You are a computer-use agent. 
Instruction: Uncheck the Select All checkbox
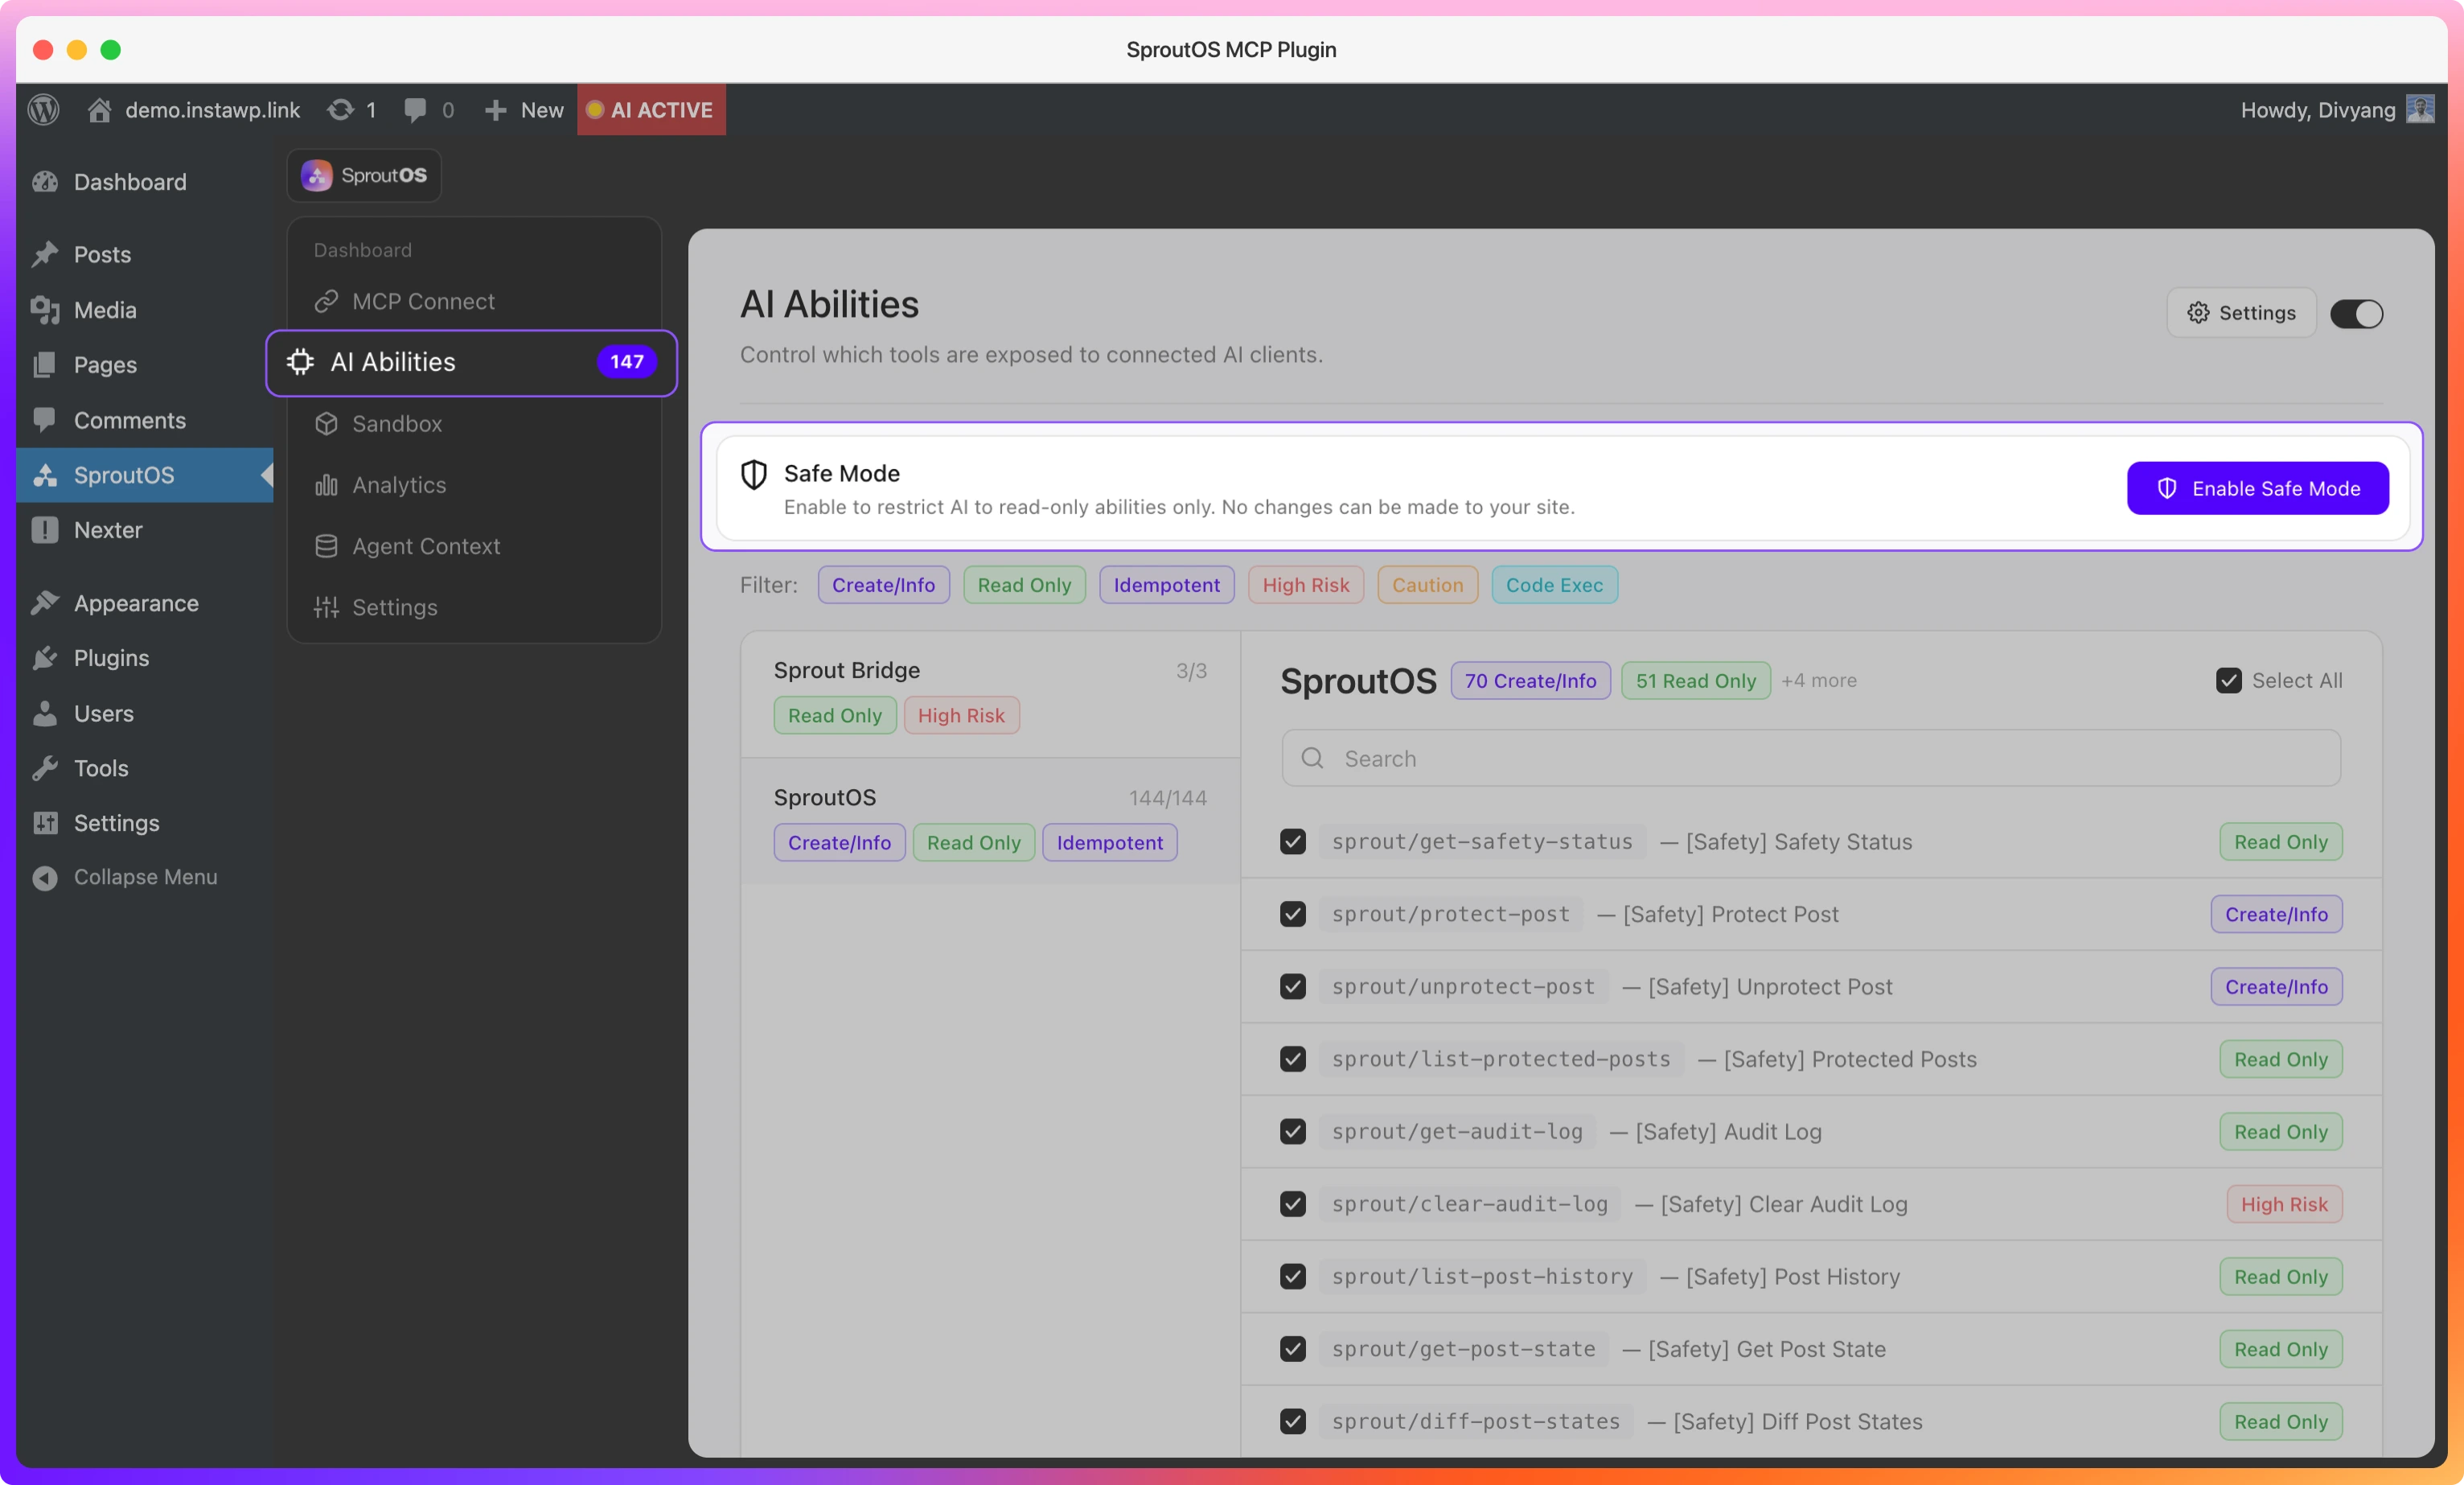tap(2228, 680)
